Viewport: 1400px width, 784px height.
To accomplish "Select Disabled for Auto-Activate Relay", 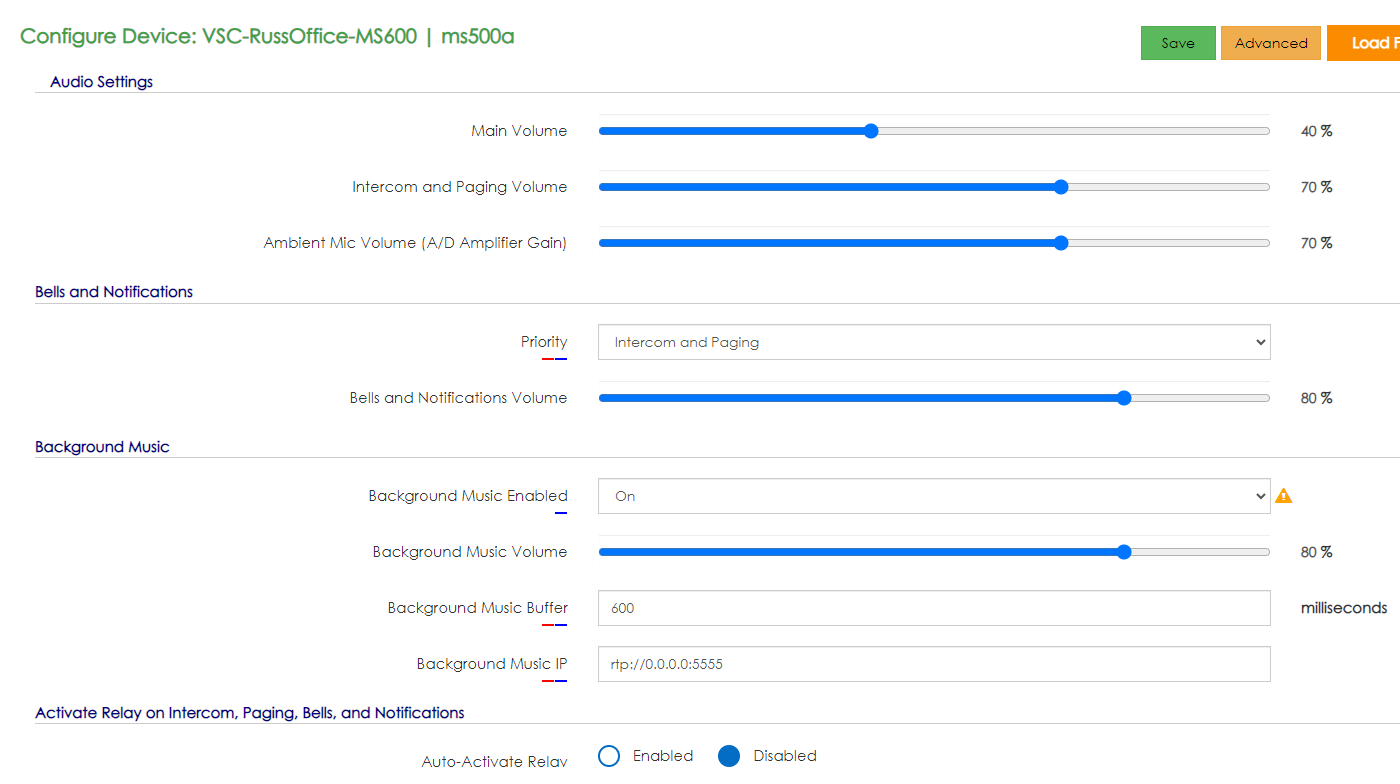I will 729,756.
